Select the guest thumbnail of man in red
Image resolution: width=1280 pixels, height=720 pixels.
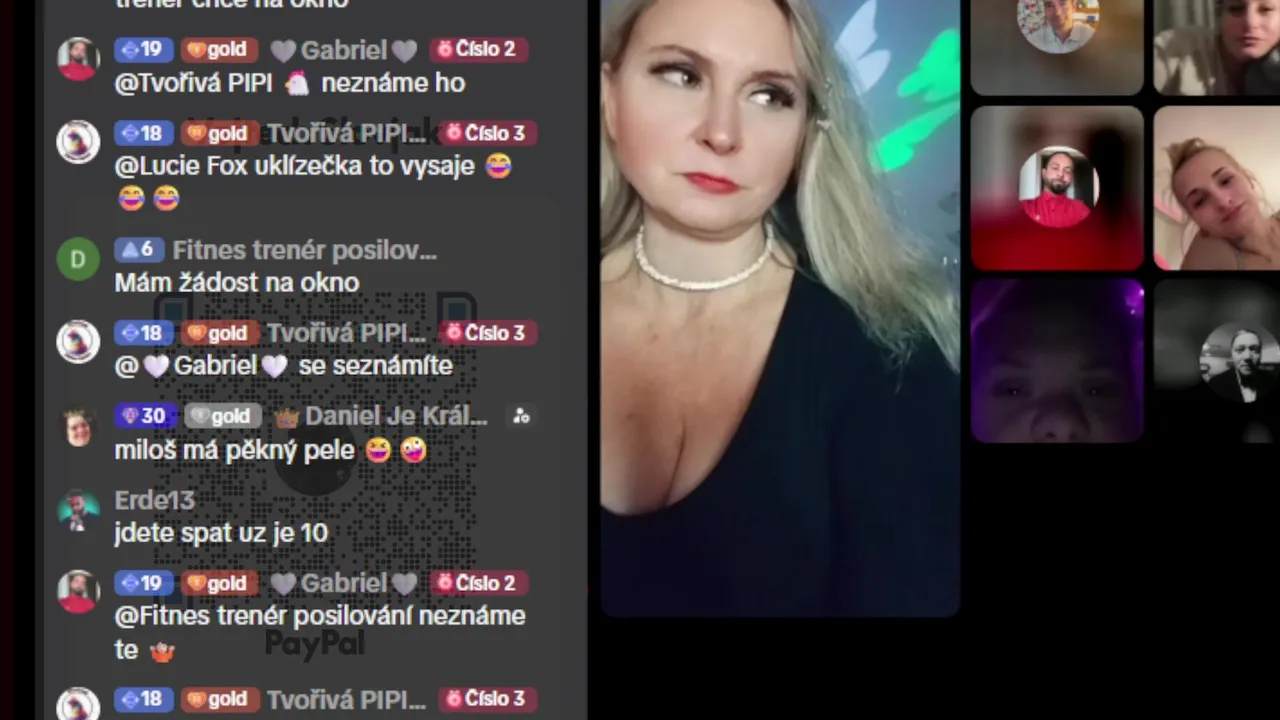[x=1057, y=188]
